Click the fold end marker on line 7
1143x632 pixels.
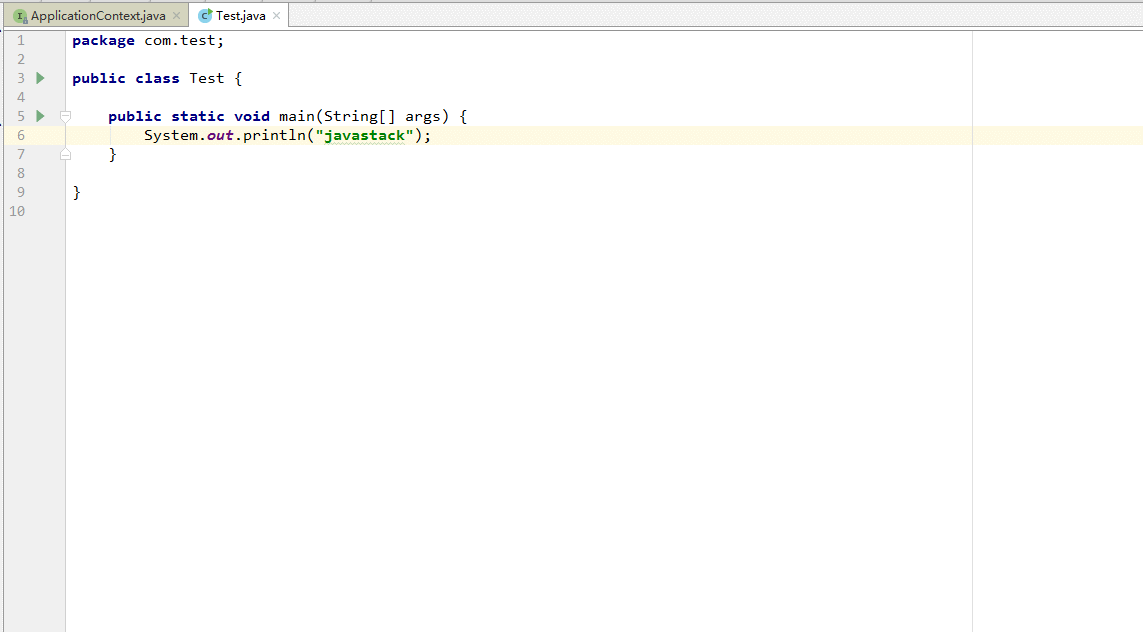[x=66, y=154]
